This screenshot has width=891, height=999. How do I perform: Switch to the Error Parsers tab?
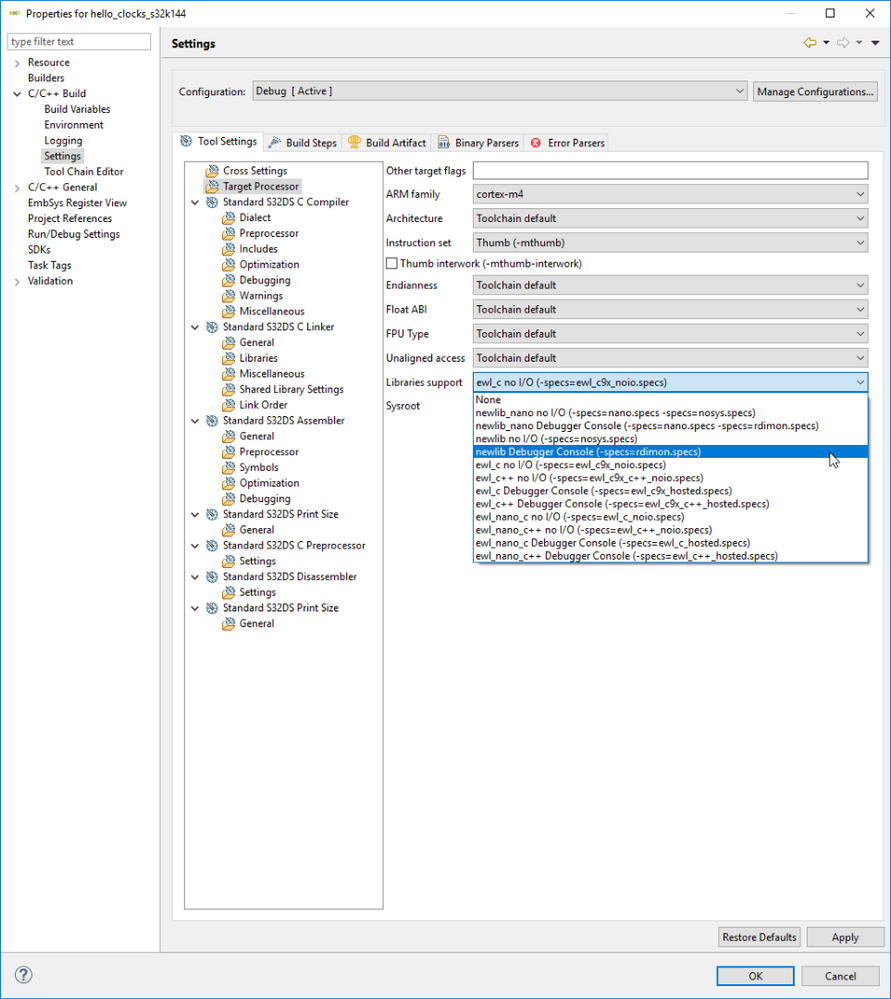[567, 143]
